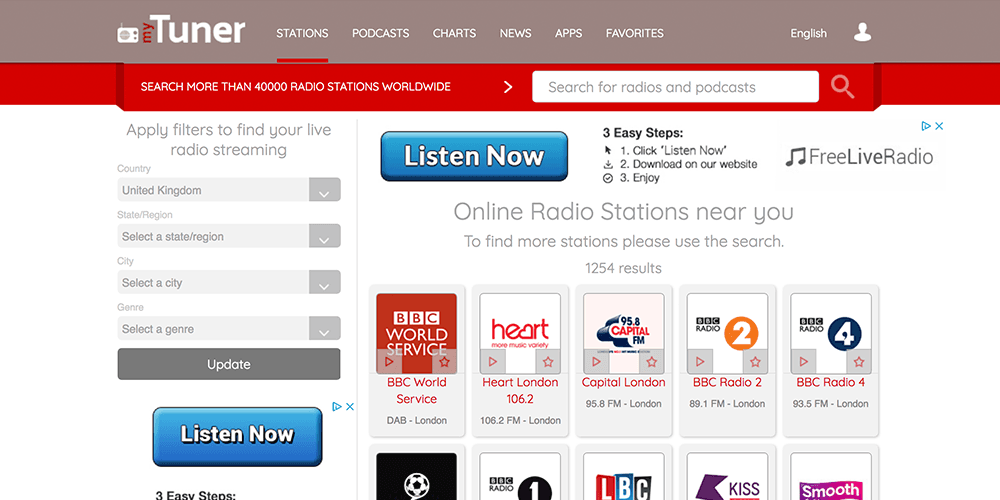The image size is (1000, 500).
Task: Click the myTuner radio logo
Action: [181, 32]
